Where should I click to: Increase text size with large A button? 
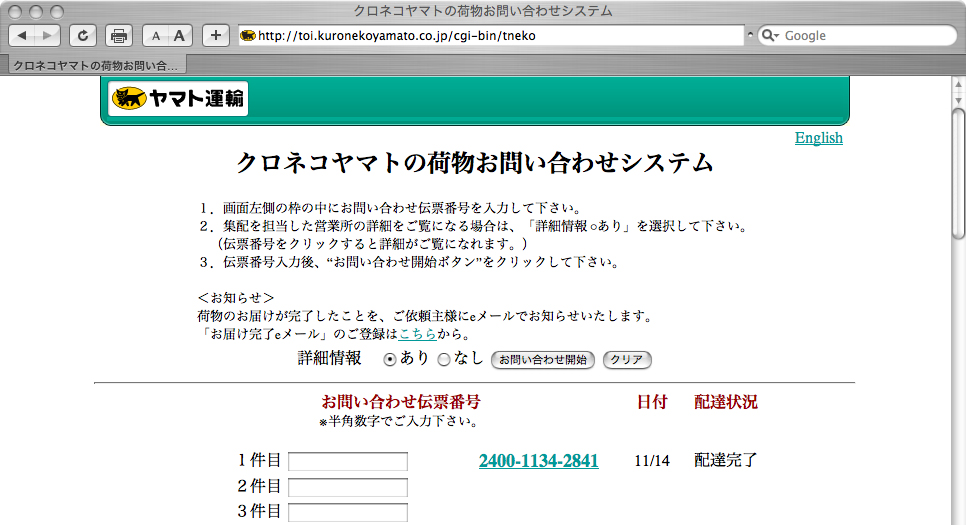click(179, 36)
